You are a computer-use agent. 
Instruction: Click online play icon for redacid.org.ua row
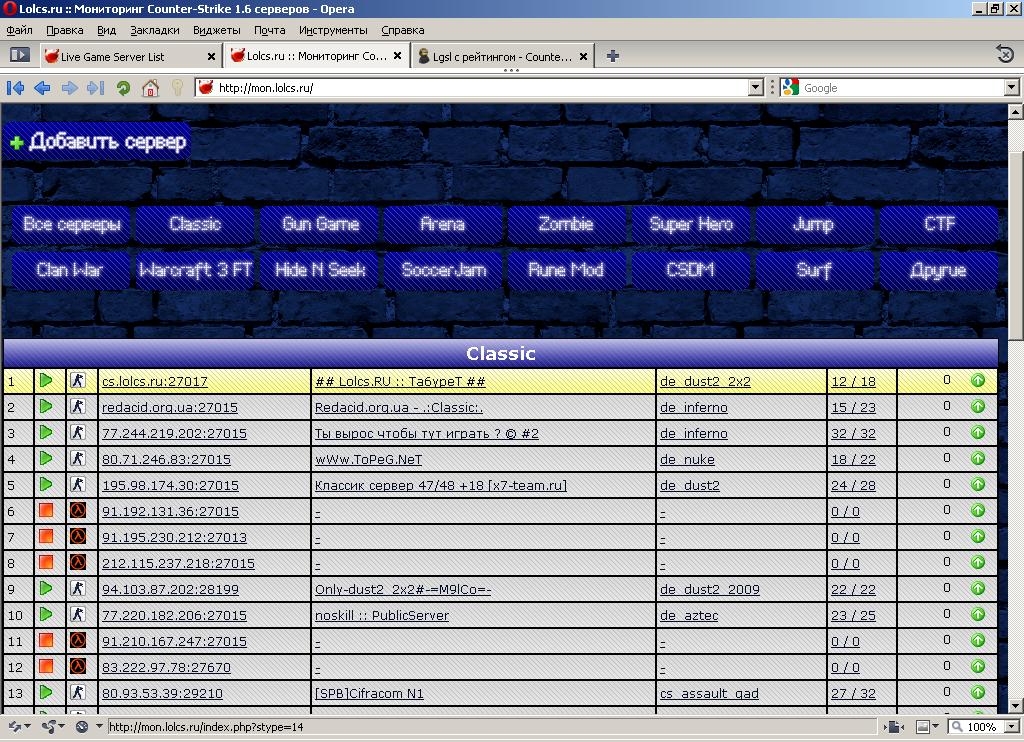[x=46, y=406]
